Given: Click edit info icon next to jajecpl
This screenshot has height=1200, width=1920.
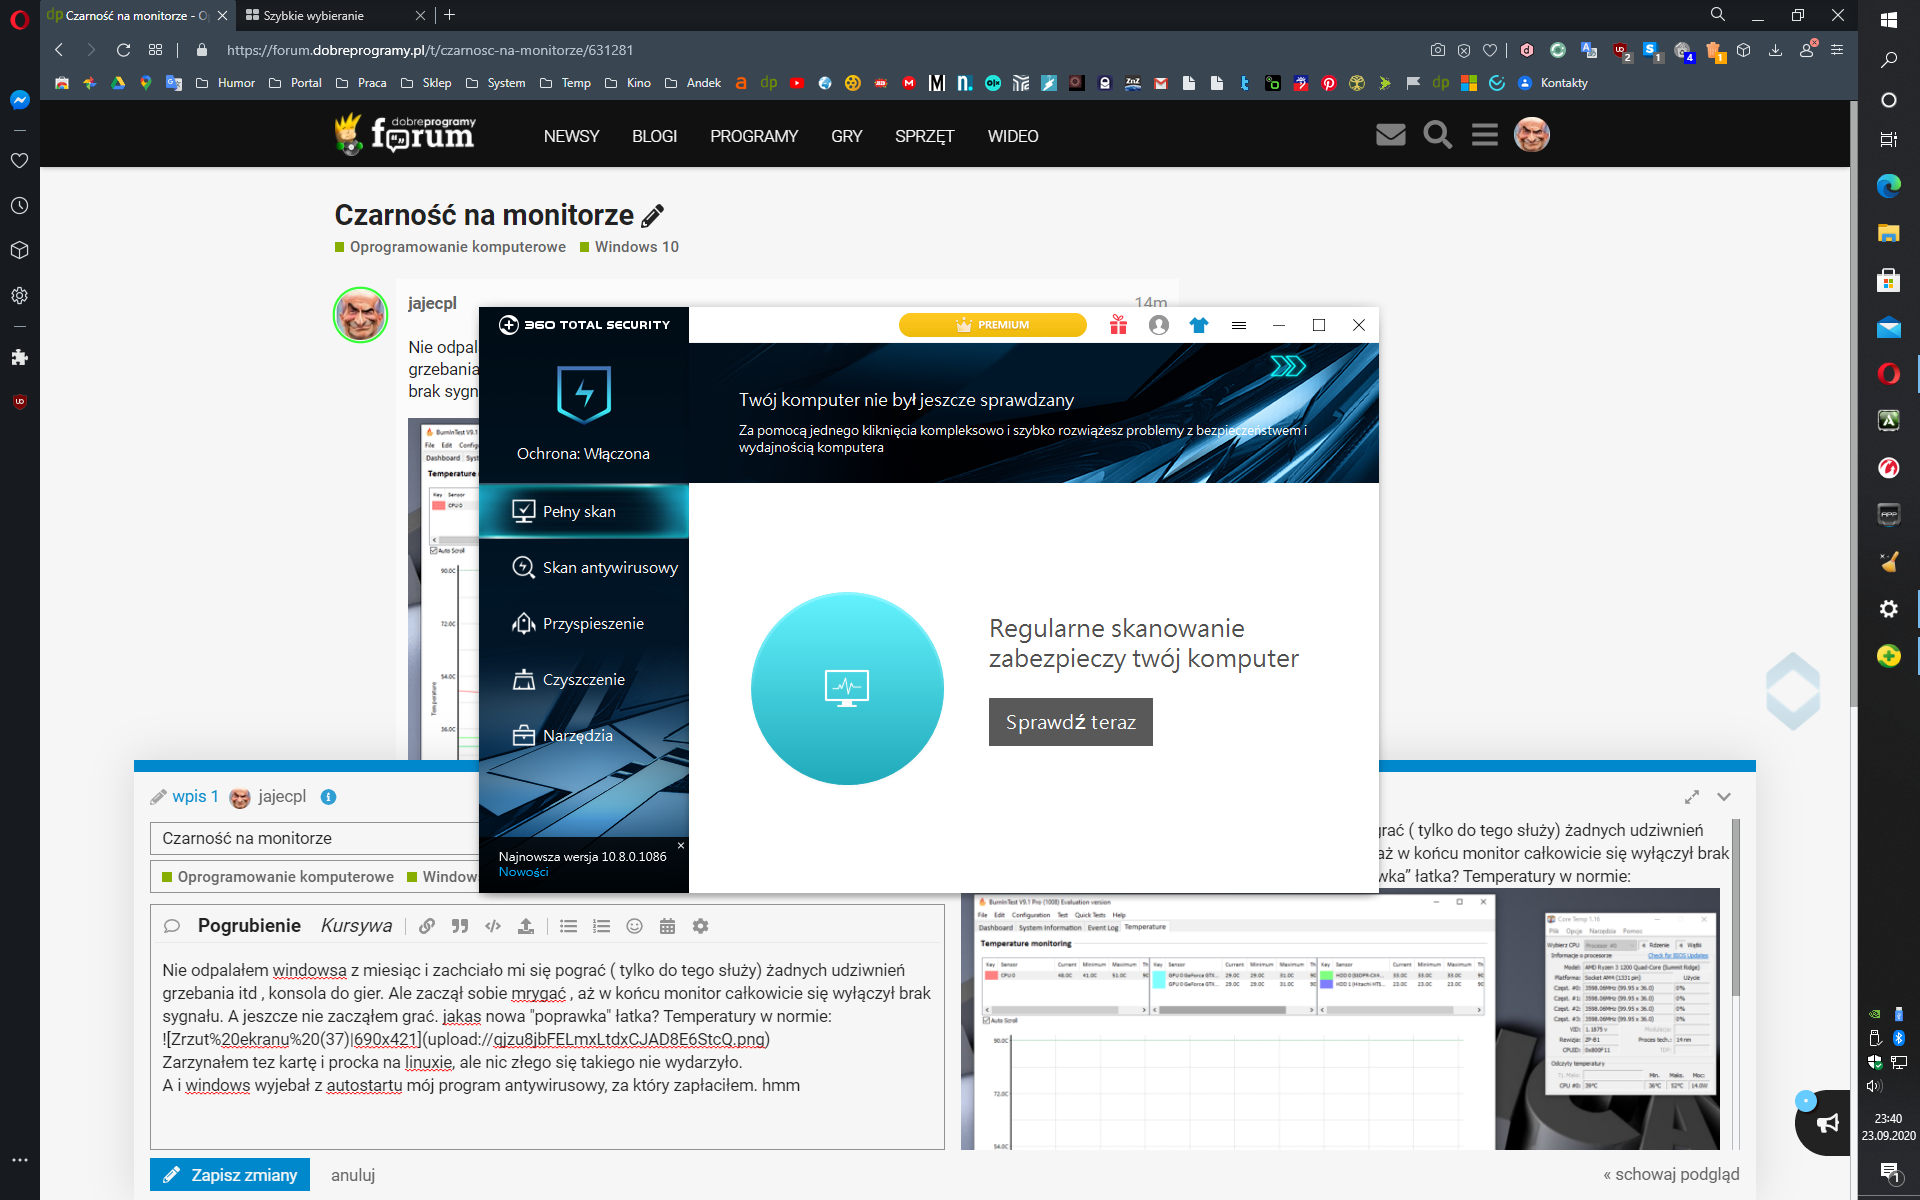Looking at the screenshot, I should click(x=328, y=797).
